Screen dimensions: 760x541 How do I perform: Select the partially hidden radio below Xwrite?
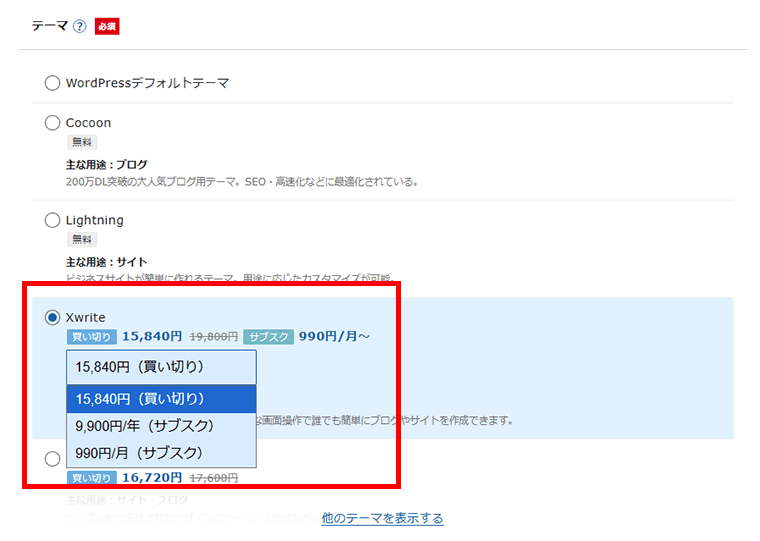coord(52,458)
